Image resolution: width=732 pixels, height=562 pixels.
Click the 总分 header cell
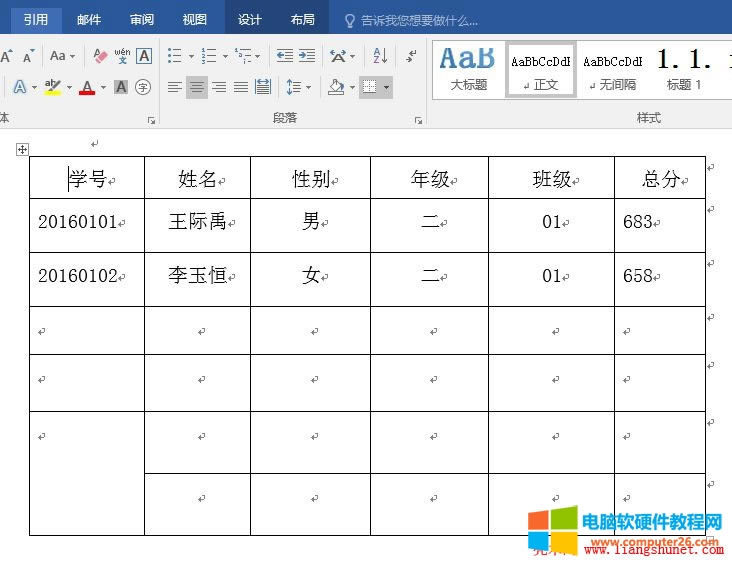(660, 178)
